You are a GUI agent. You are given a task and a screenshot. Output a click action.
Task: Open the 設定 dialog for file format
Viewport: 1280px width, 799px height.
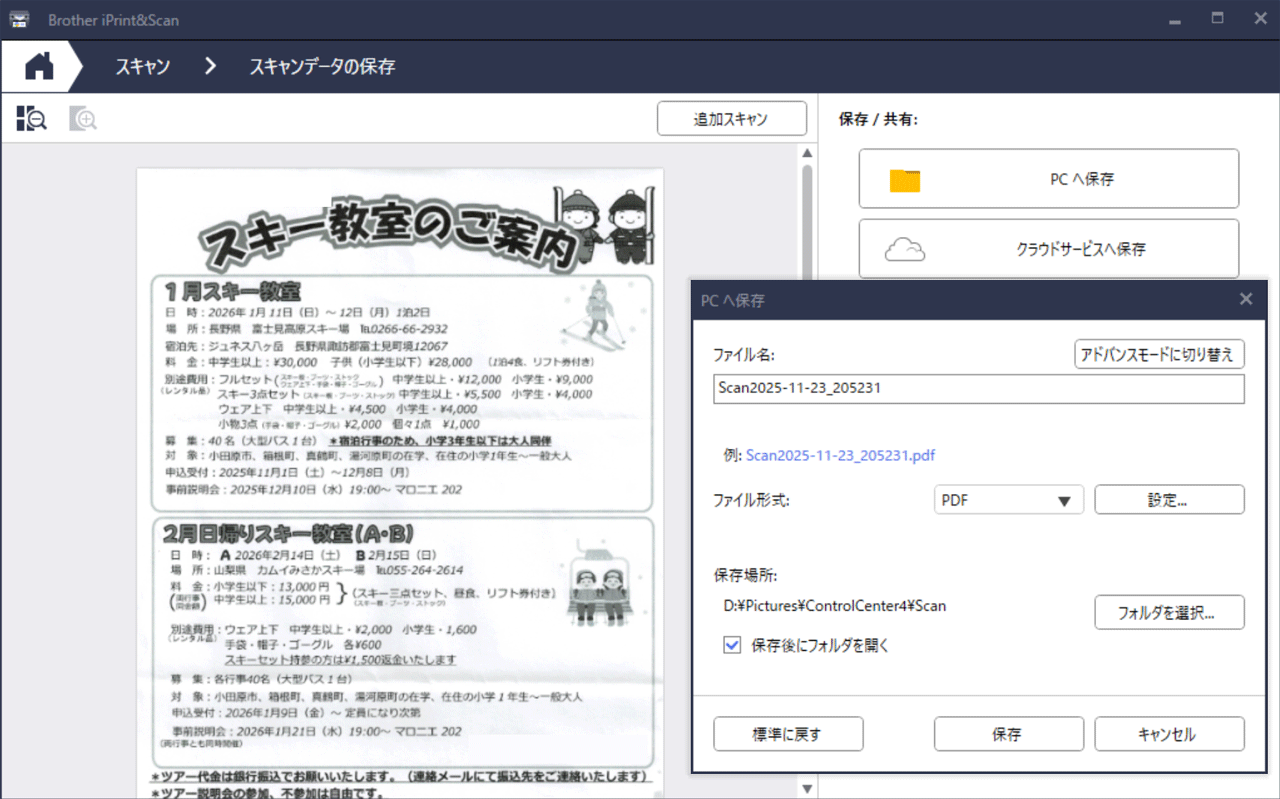(x=1169, y=499)
